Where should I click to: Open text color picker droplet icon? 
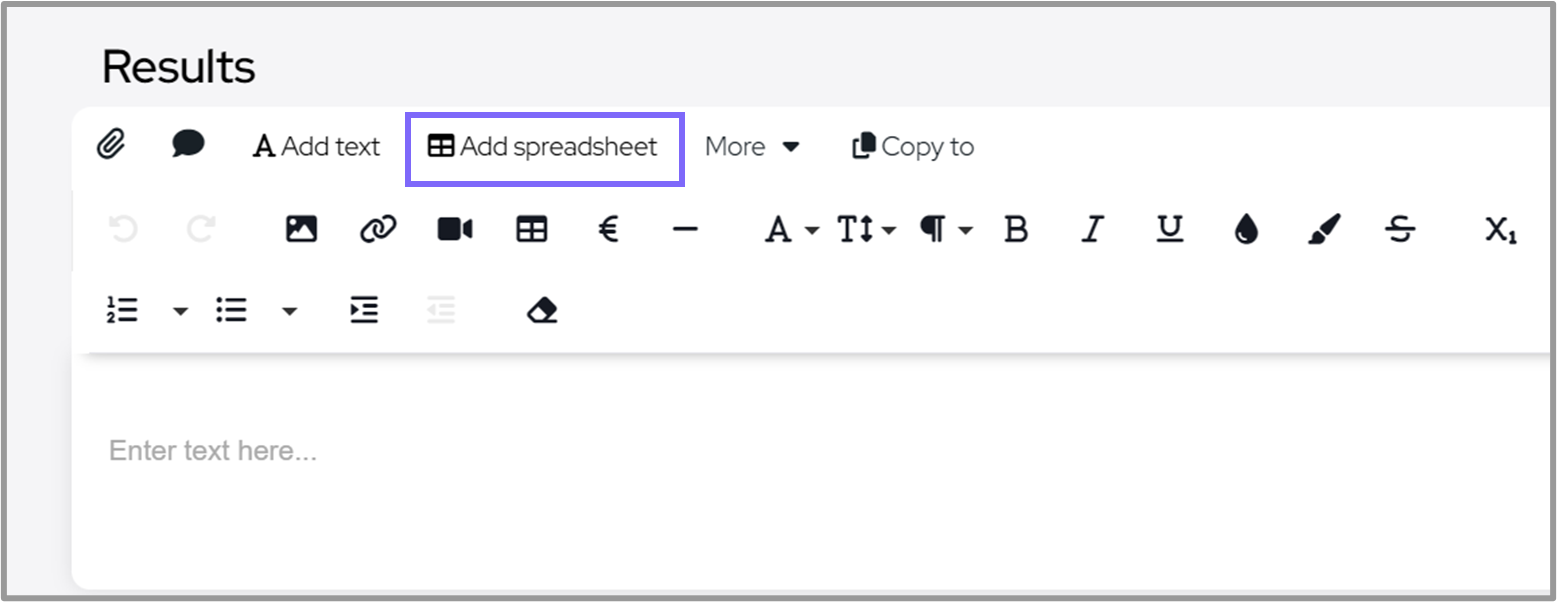coord(1246,230)
